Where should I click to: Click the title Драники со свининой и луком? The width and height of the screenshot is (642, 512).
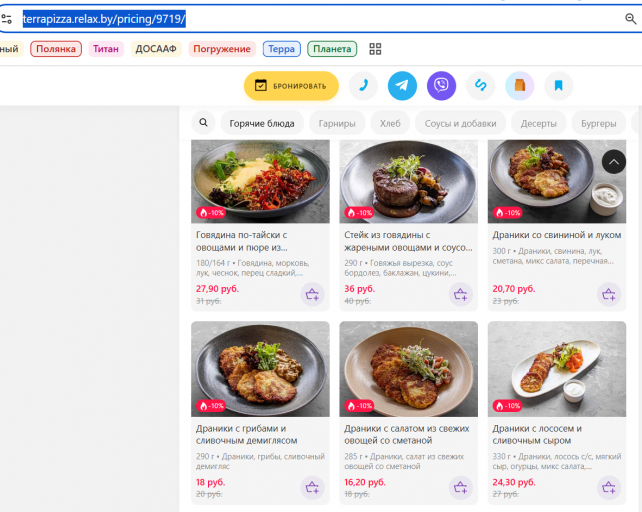(x=557, y=235)
